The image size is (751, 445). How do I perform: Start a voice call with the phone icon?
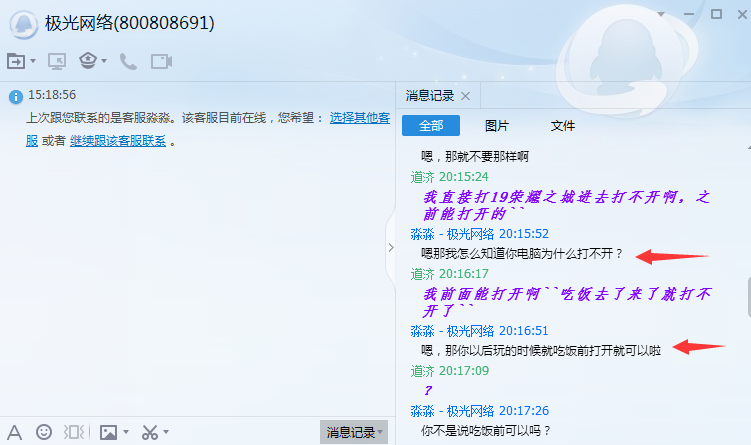click(128, 61)
